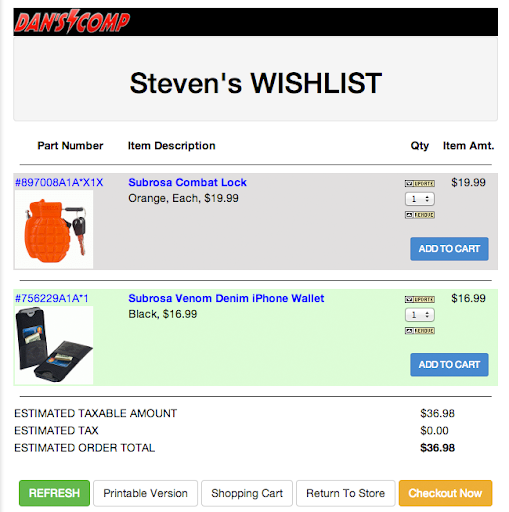Image resolution: width=509 pixels, height=512 pixels.
Task: Click the green REFRESH button
Action: click(54, 493)
